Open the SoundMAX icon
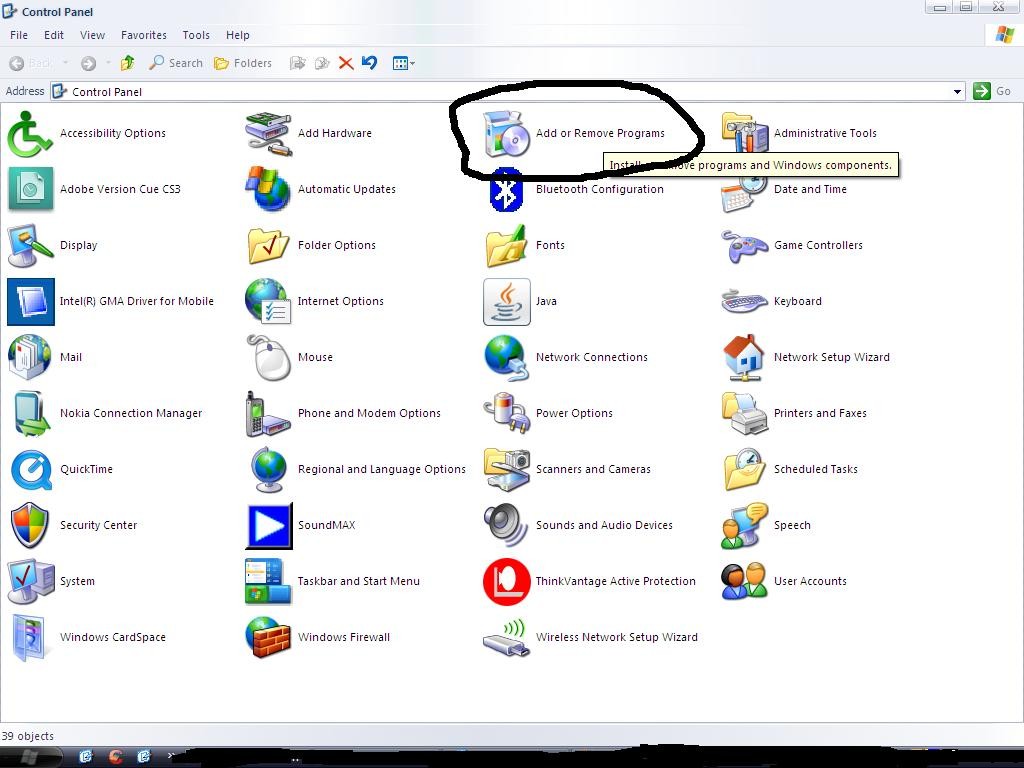The height and width of the screenshot is (768, 1024). pos(268,525)
